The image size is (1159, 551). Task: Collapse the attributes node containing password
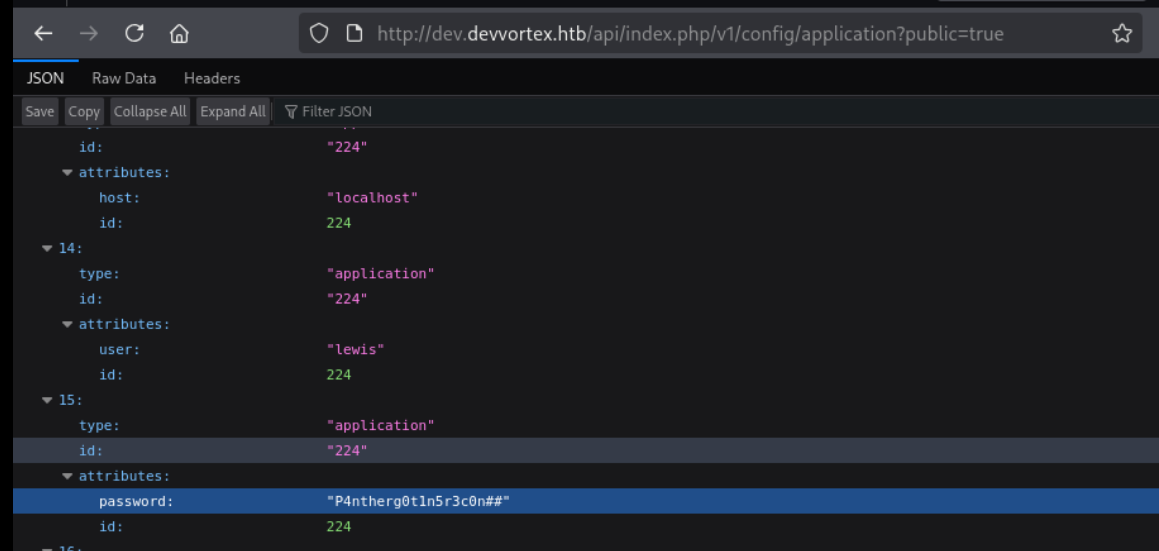pyautogui.click(x=68, y=476)
